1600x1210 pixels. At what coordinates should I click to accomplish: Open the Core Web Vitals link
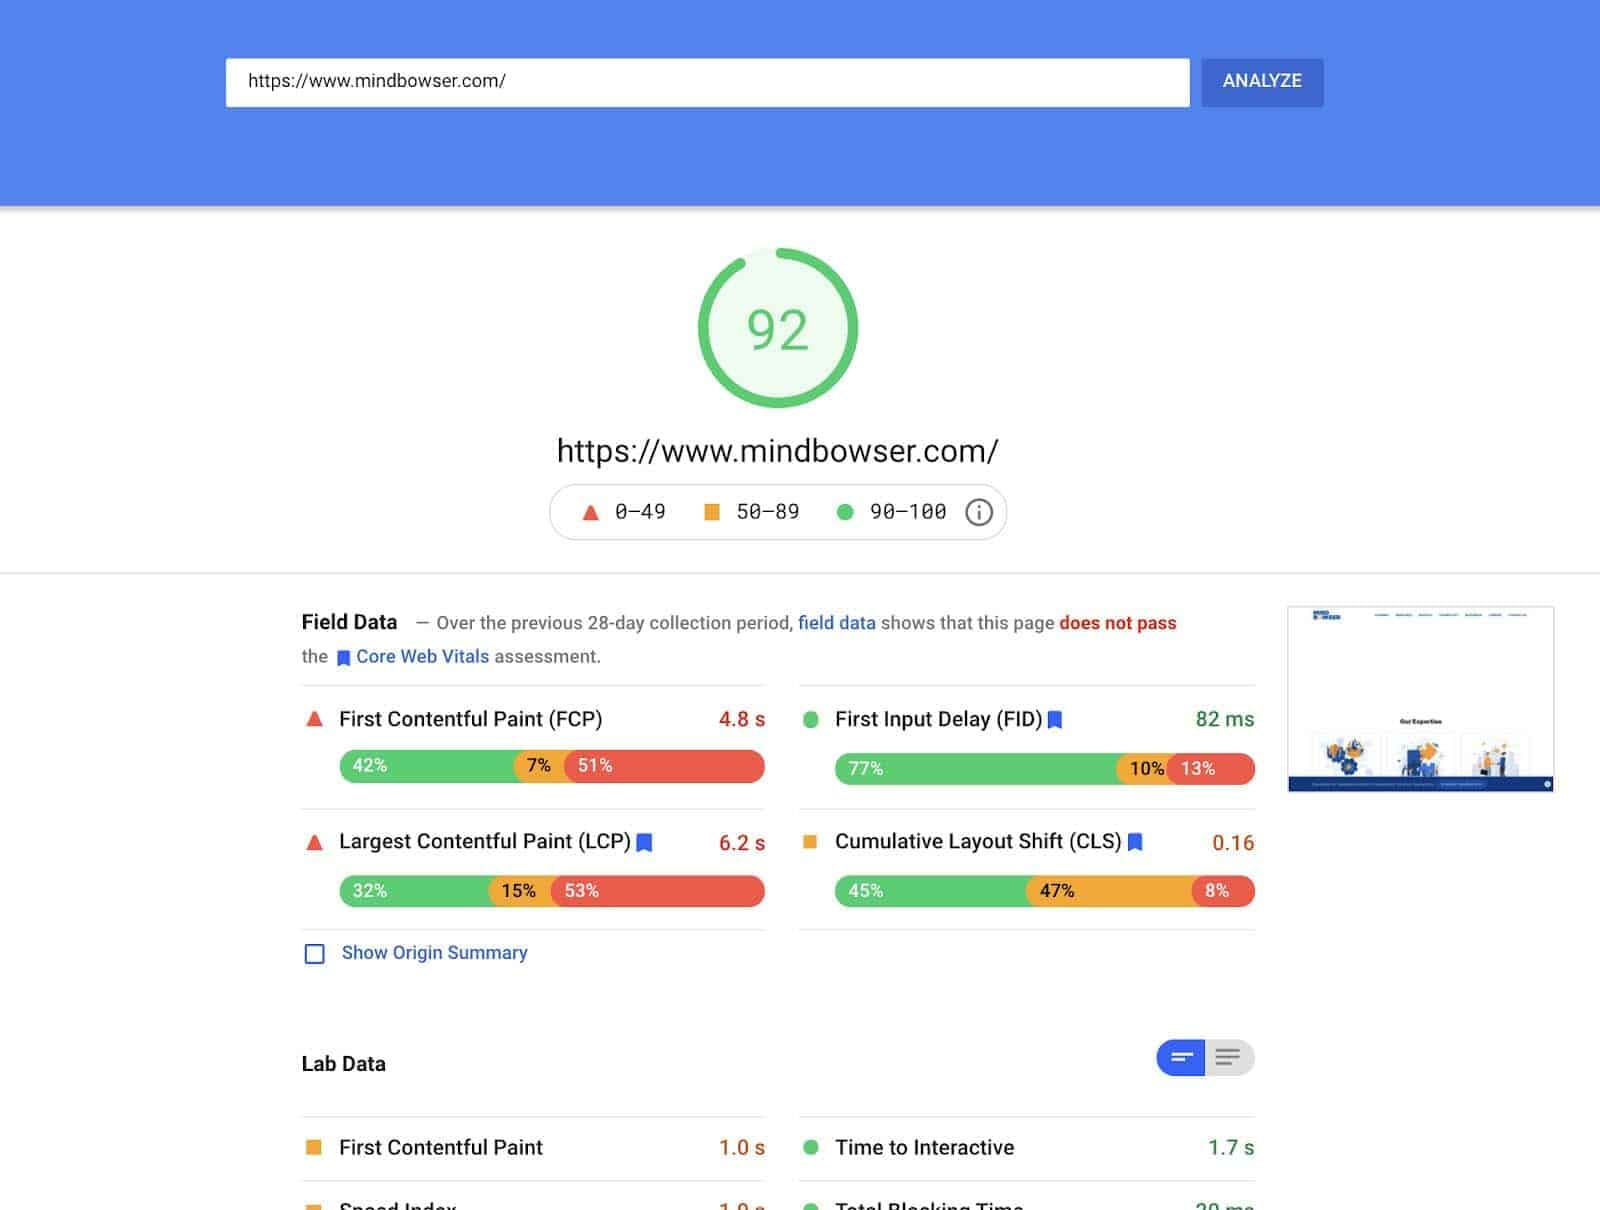coord(423,656)
